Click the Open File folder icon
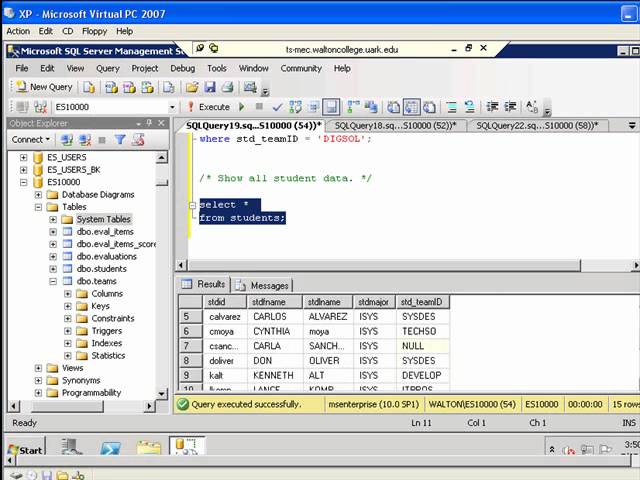Screen dimensions: 640x480 point(192,87)
